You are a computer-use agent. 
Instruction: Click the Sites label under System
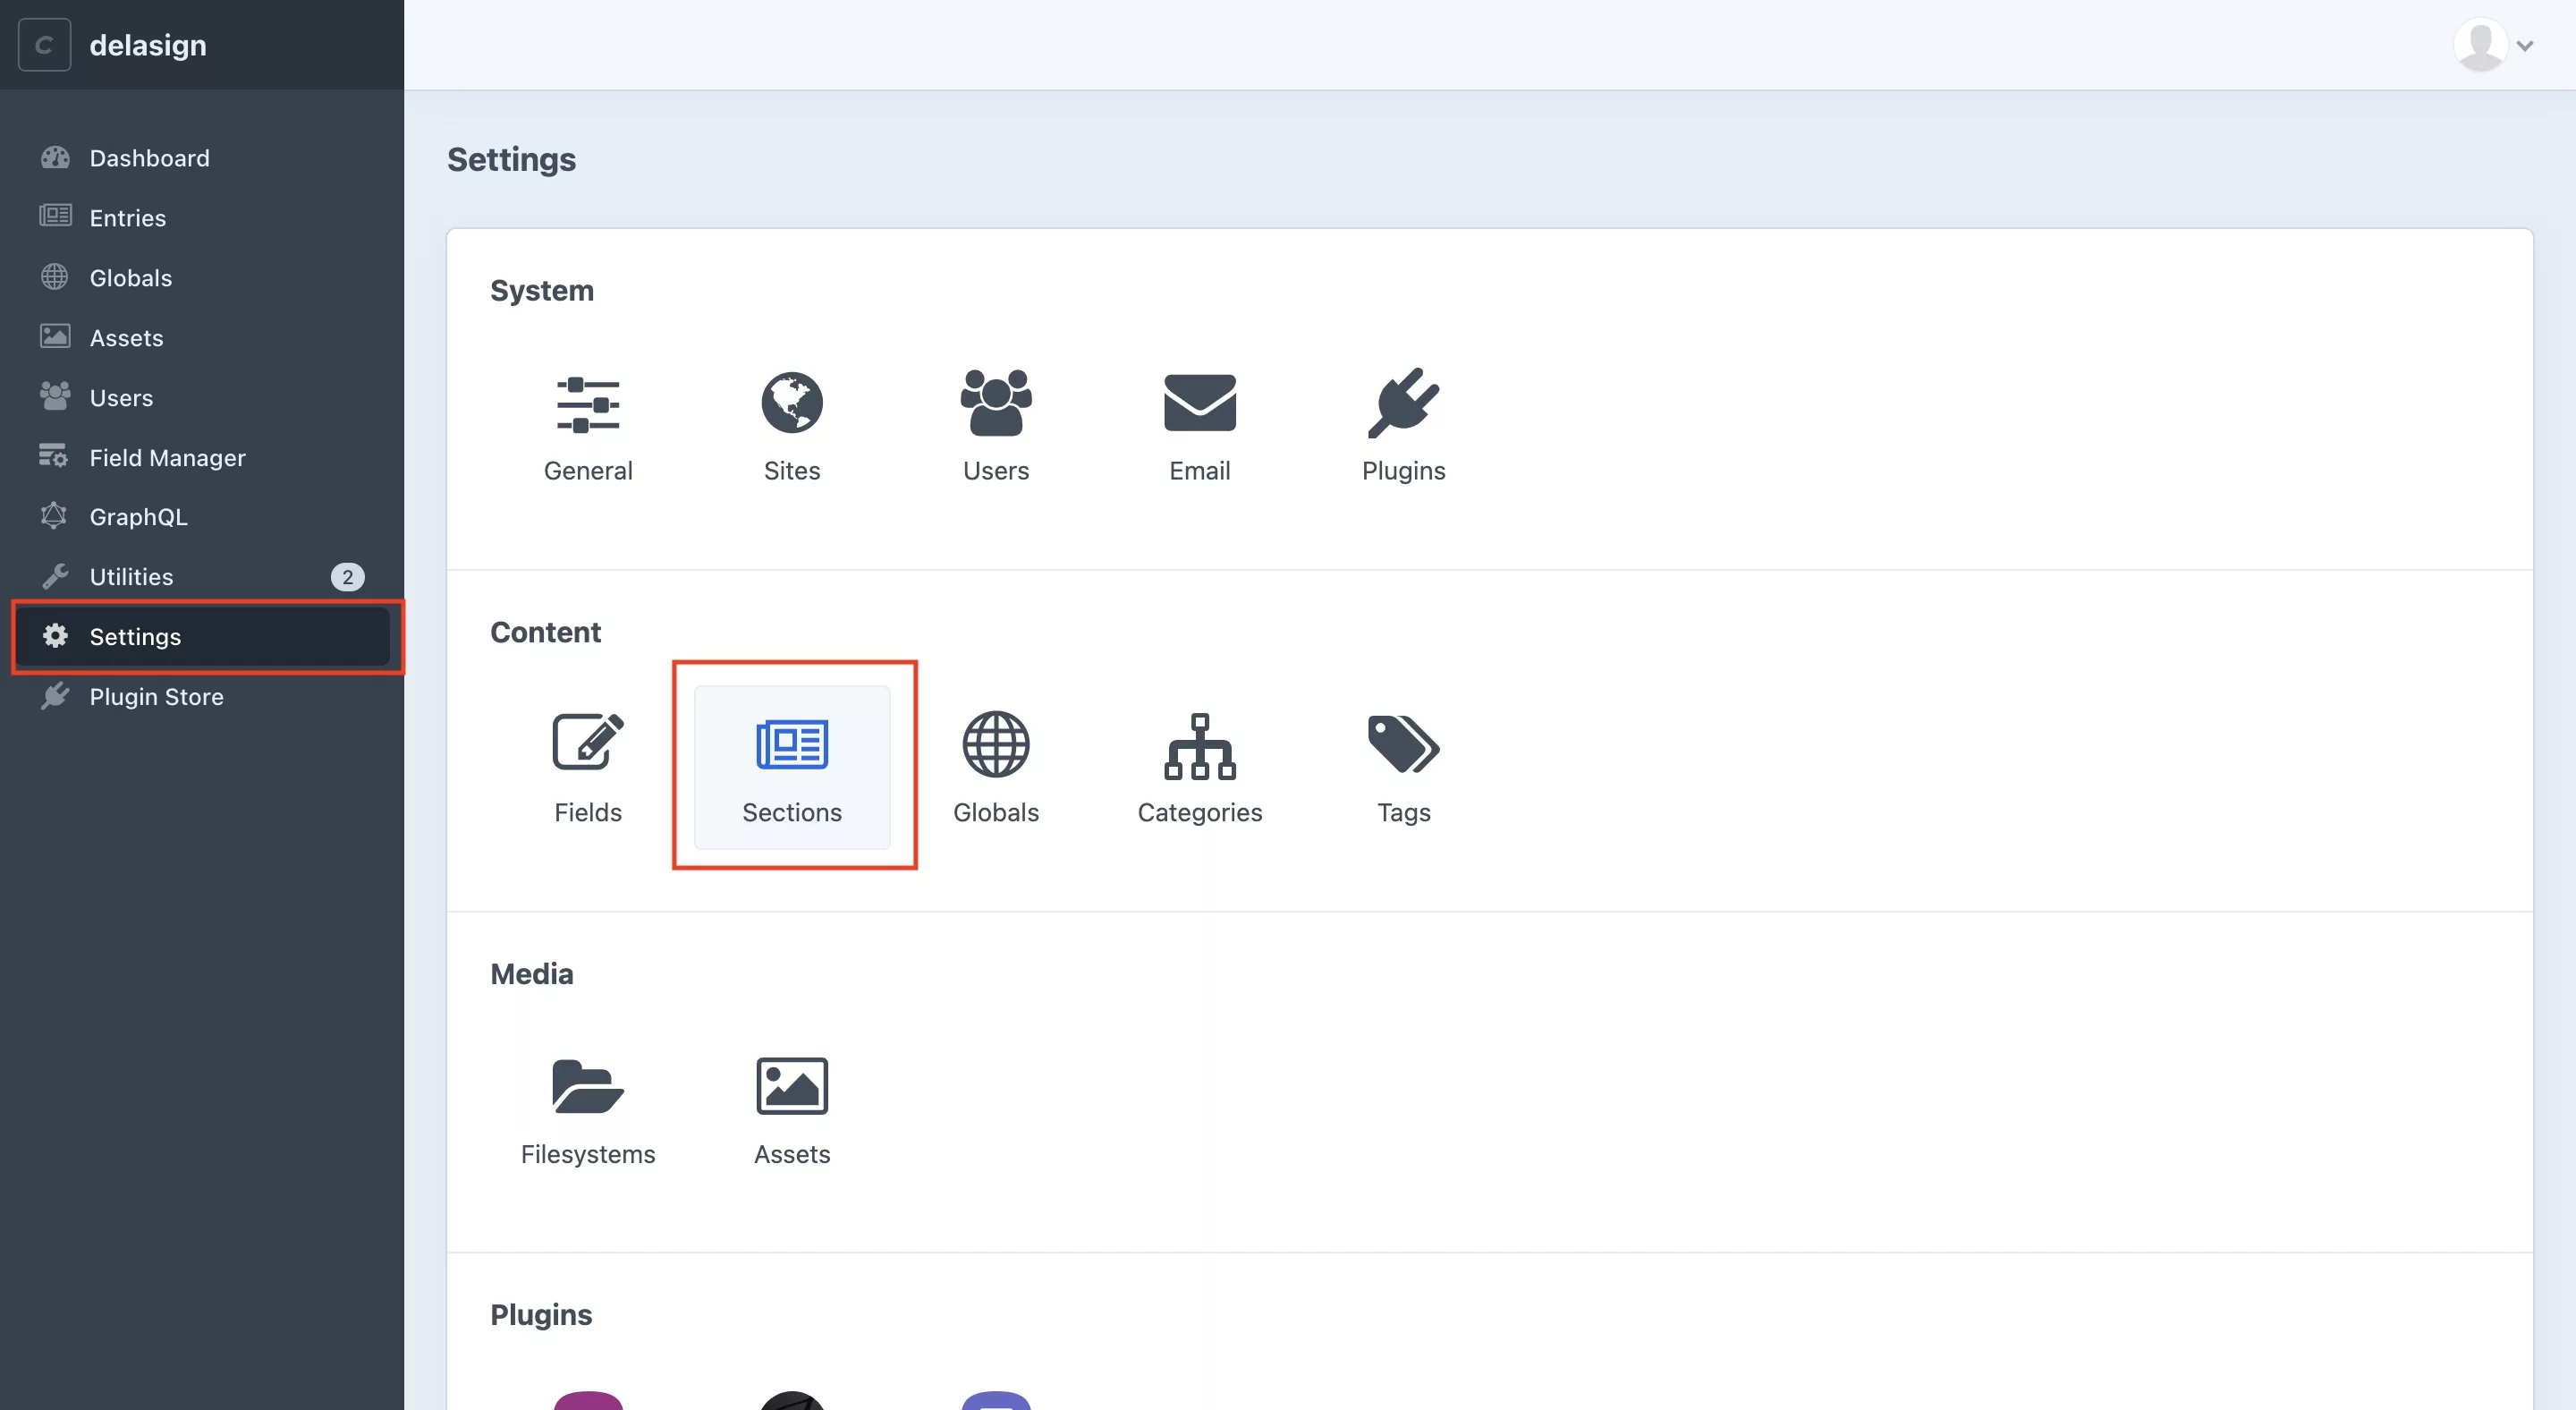pos(792,471)
